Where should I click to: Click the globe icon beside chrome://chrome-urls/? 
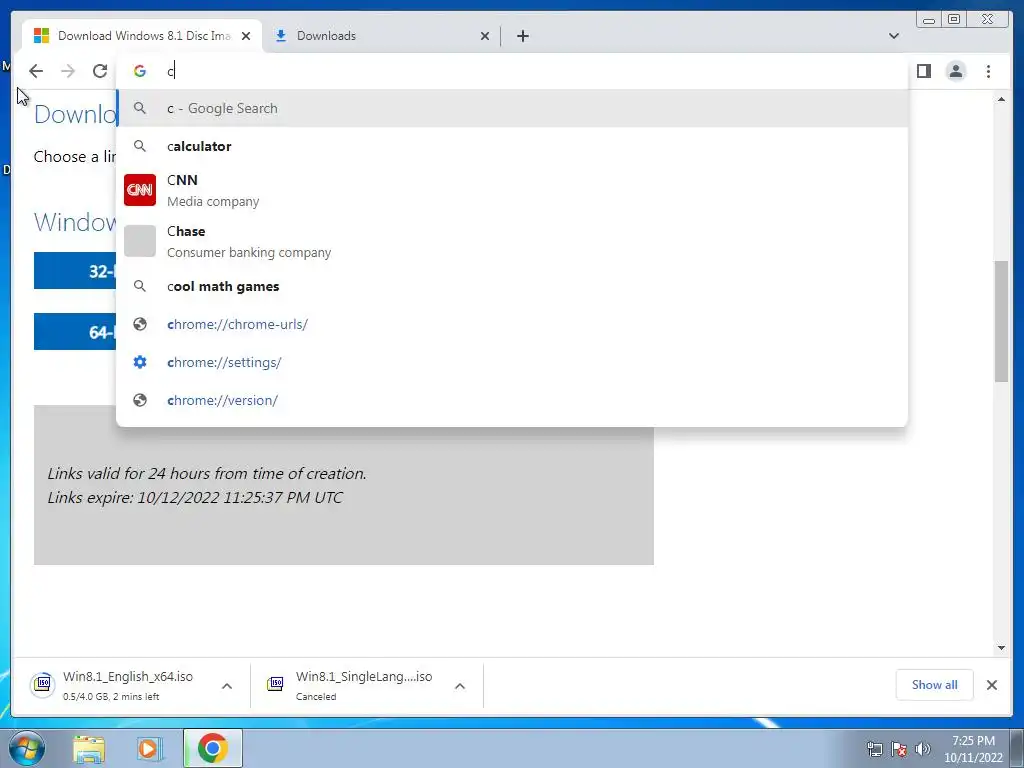pyautogui.click(x=140, y=325)
